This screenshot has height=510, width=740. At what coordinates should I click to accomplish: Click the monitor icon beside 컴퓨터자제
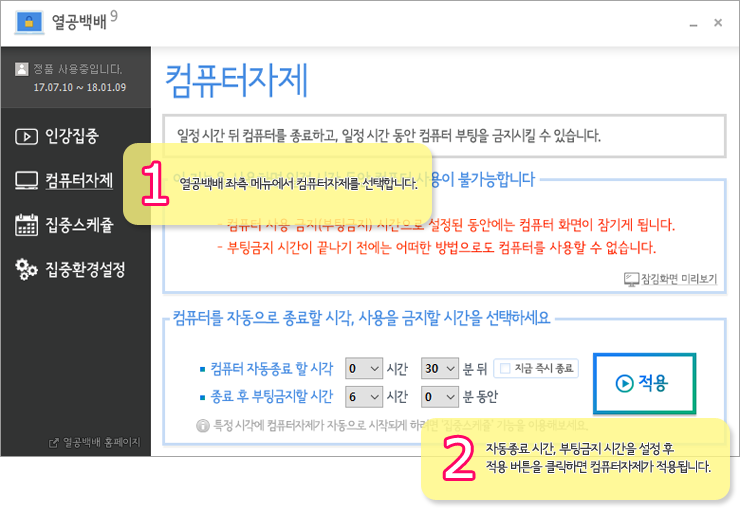(26, 181)
